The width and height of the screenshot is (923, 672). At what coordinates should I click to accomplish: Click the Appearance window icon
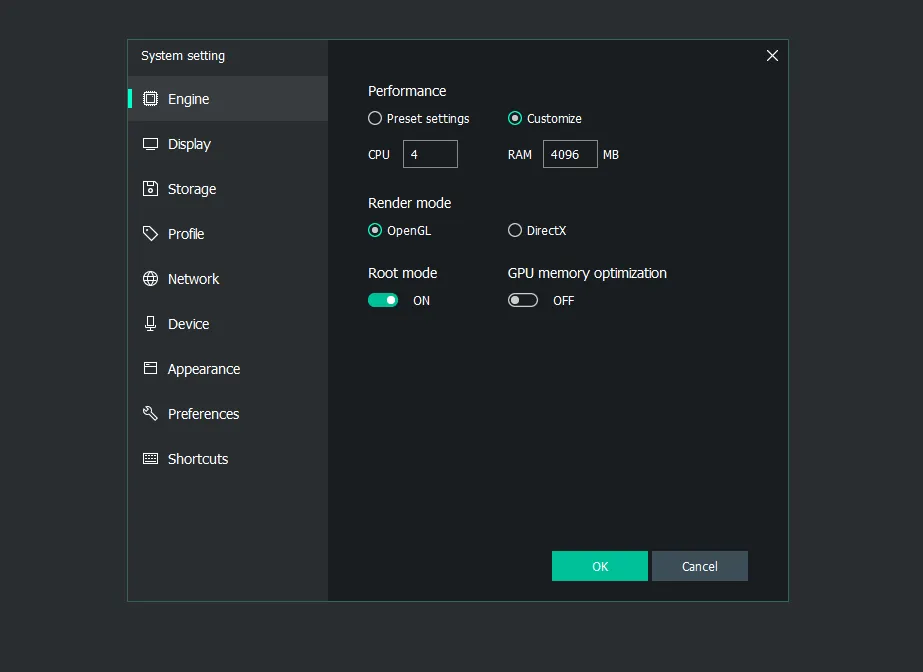[151, 368]
